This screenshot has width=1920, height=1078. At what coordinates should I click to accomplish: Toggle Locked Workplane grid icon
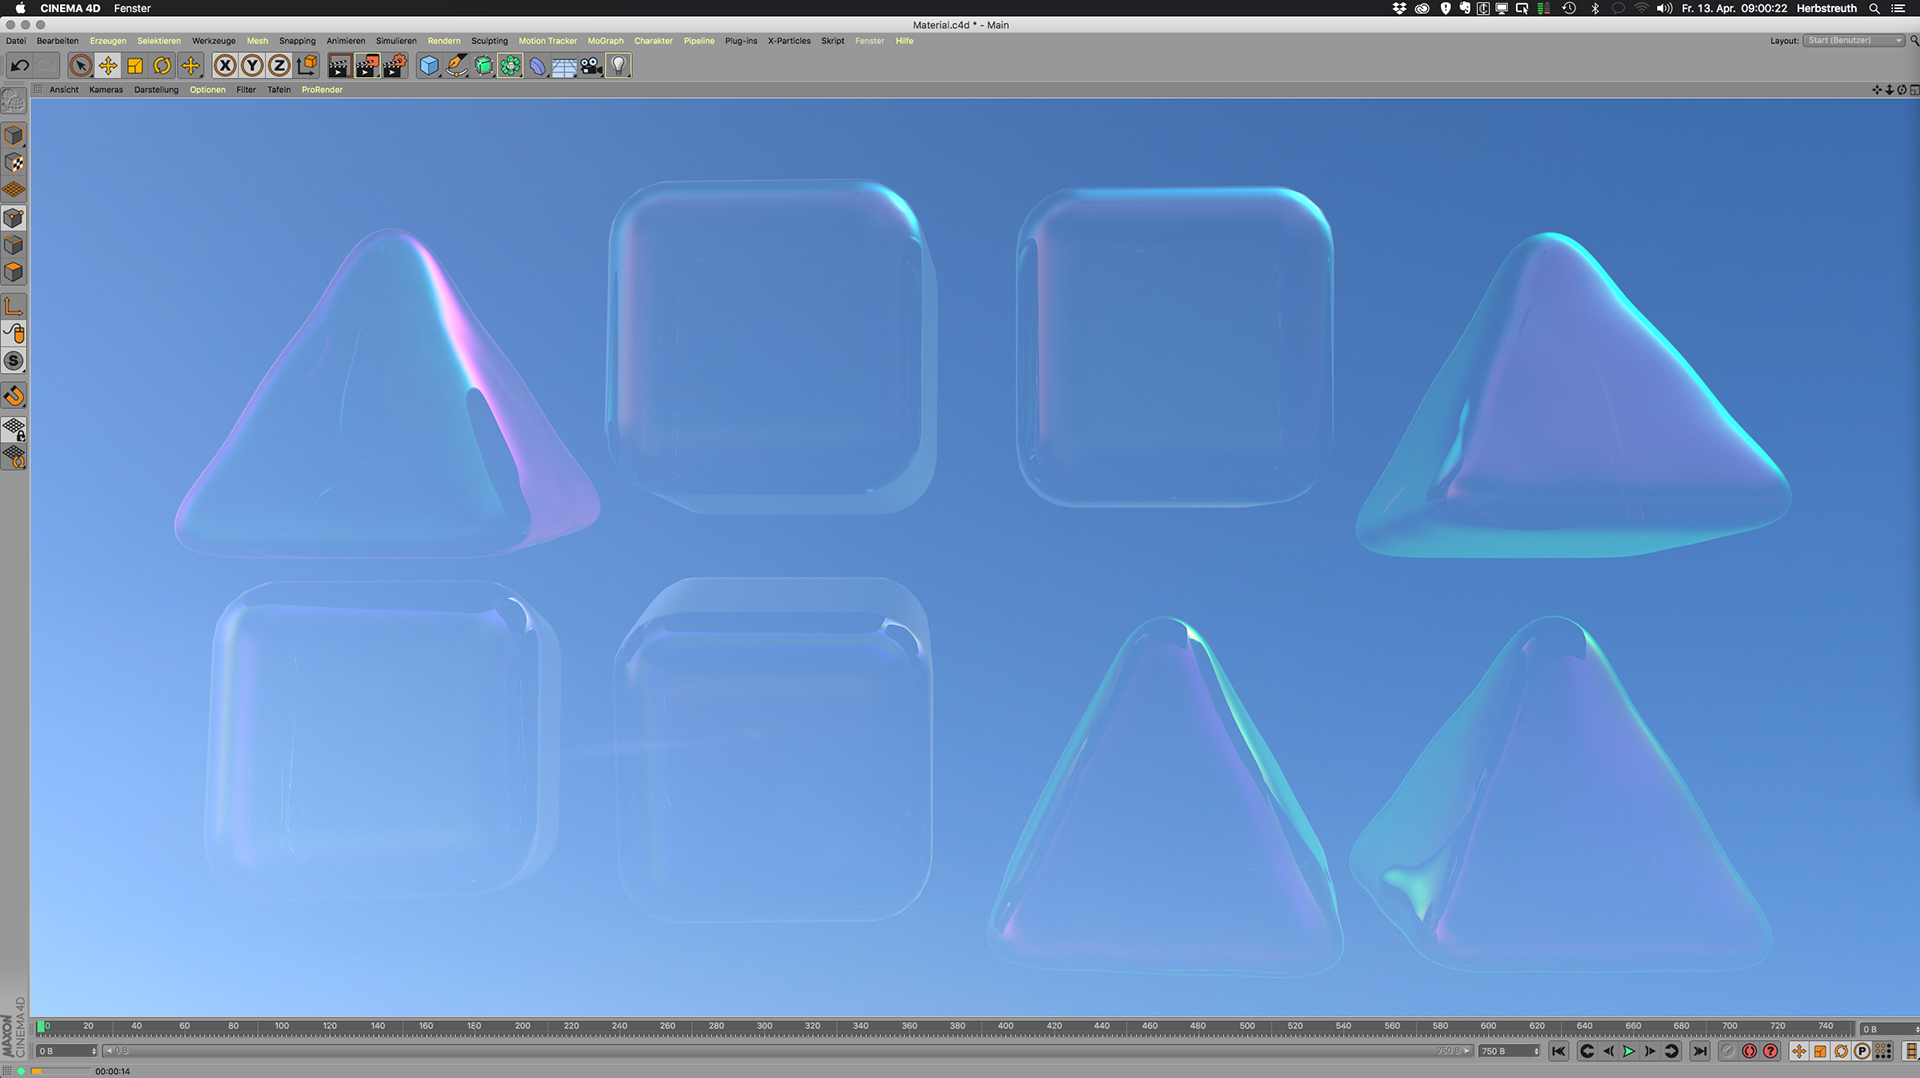(x=14, y=430)
